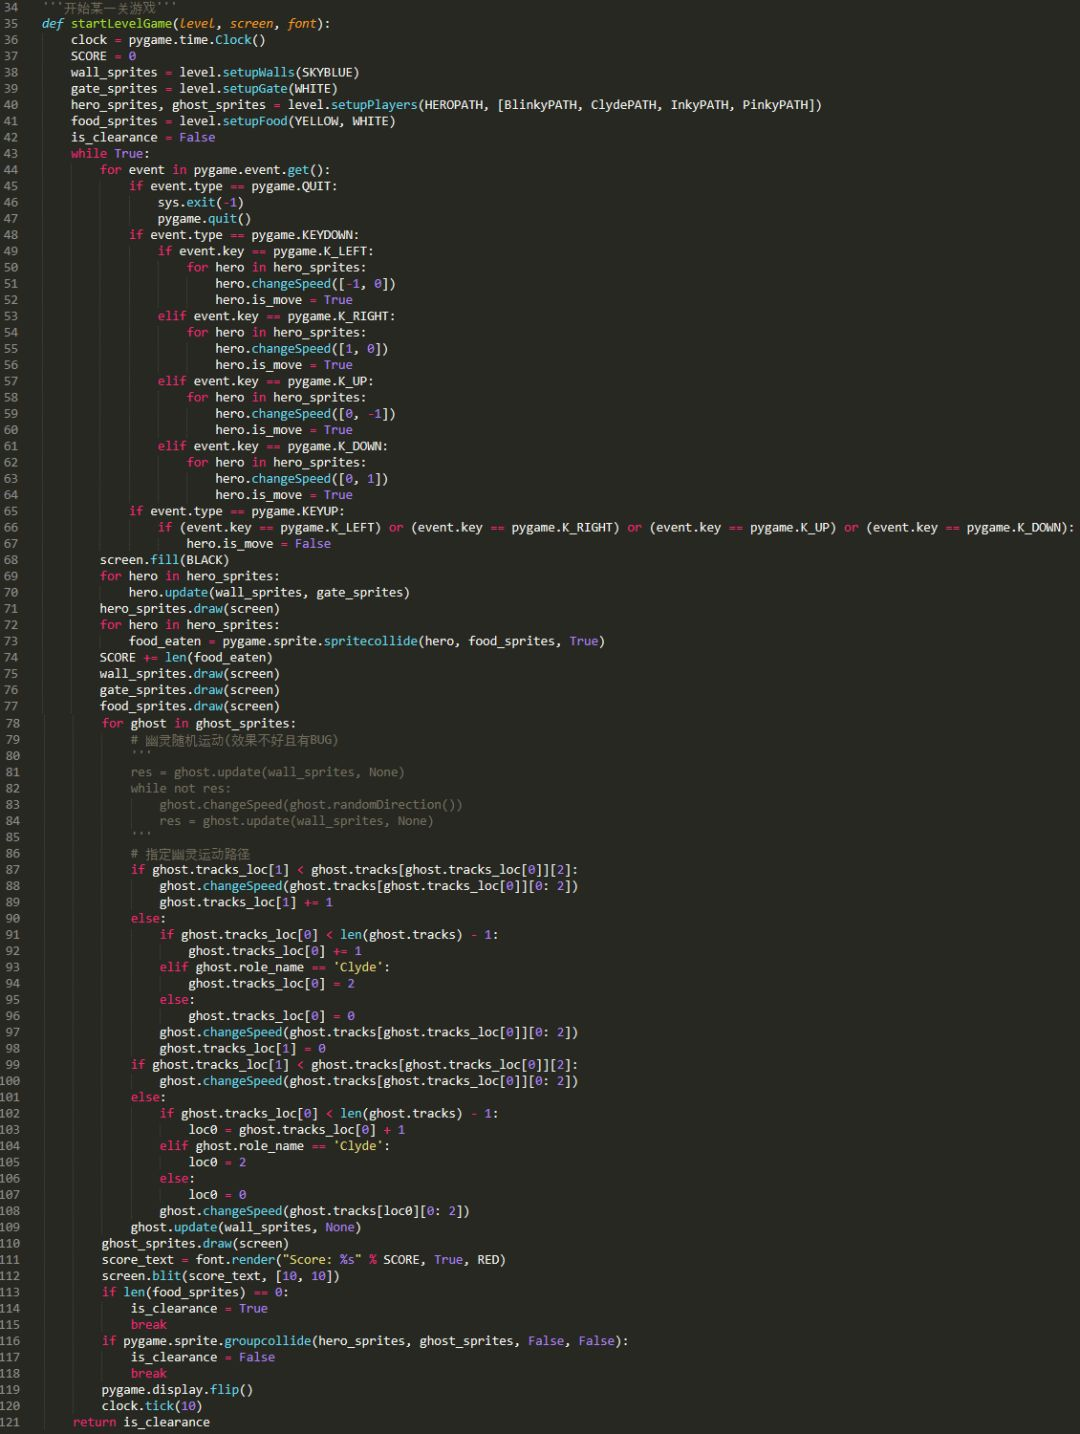Screen dimensions: 1080x1434
Task: Click commented 'while not res:' line
Action: coord(180,788)
